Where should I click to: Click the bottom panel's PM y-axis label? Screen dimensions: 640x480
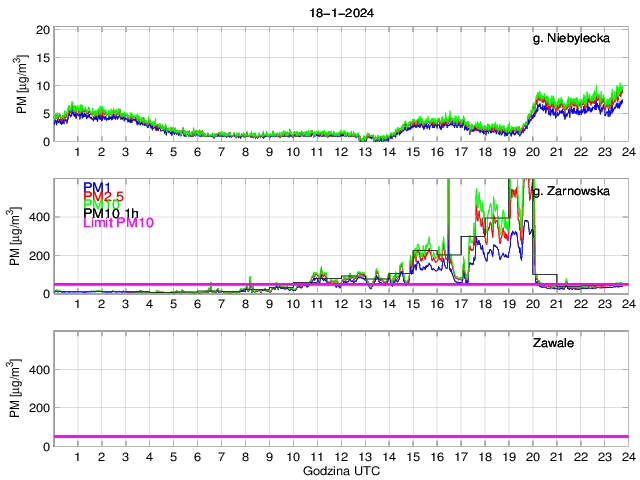pos(12,389)
